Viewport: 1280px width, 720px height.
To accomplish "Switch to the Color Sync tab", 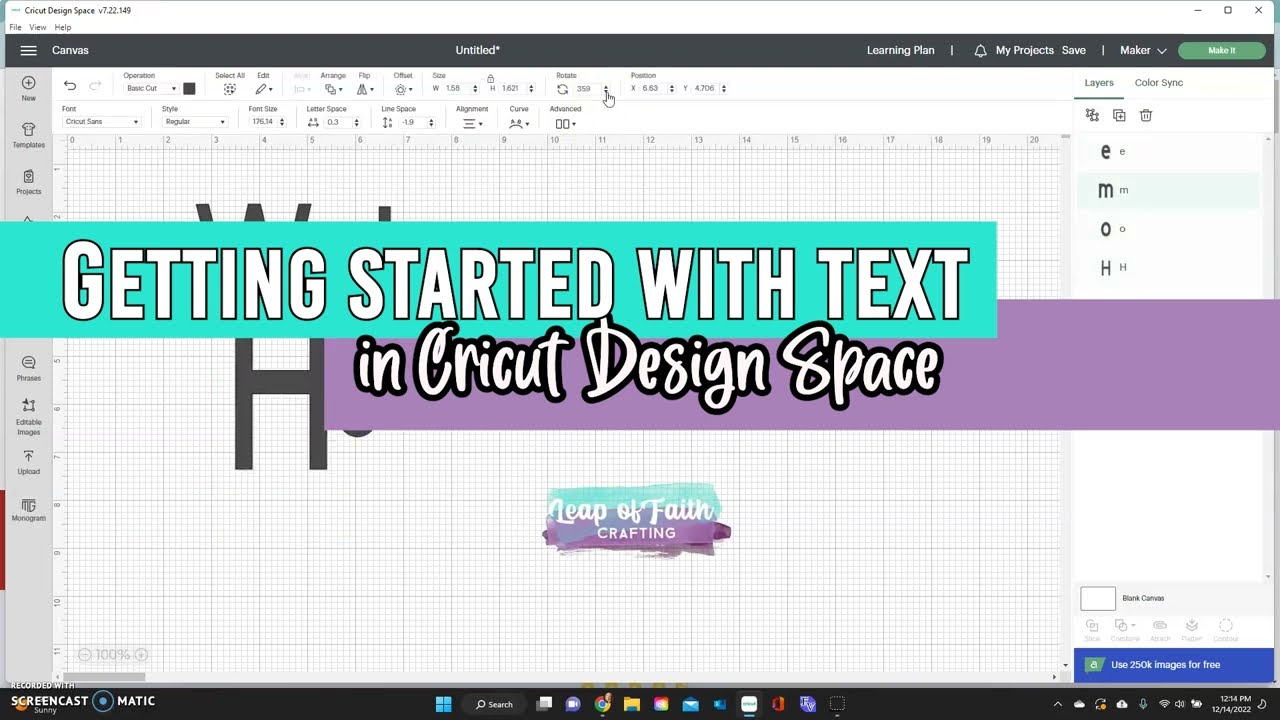I will coord(1158,83).
